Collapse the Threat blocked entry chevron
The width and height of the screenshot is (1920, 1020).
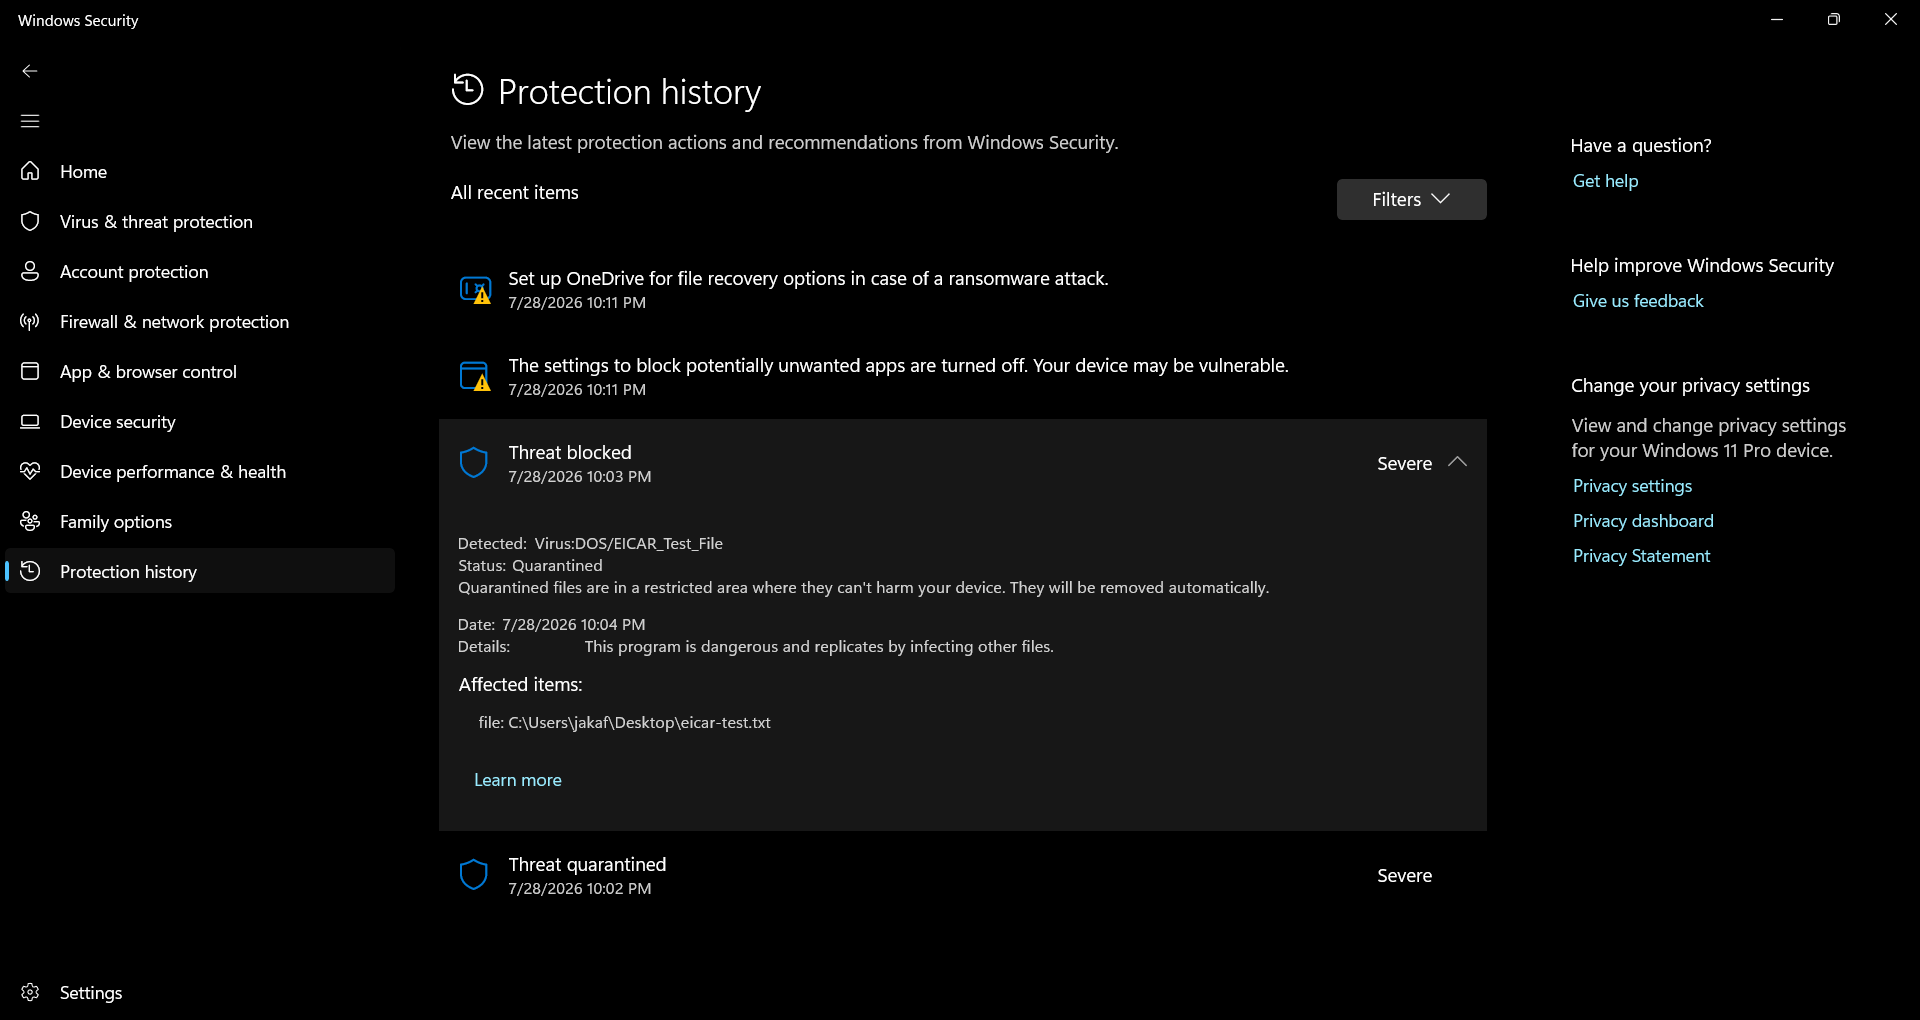click(1457, 462)
